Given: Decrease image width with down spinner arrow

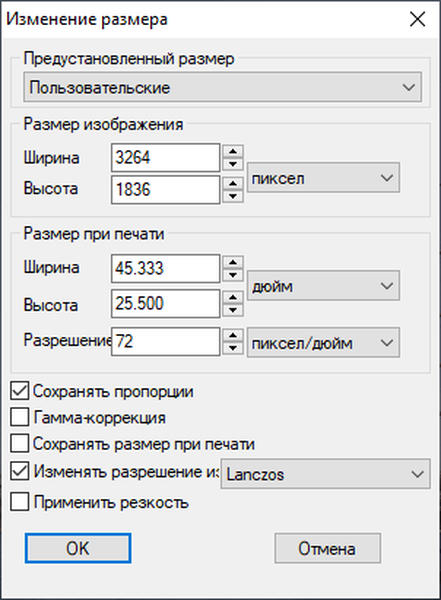Looking at the screenshot, I should pos(233,165).
